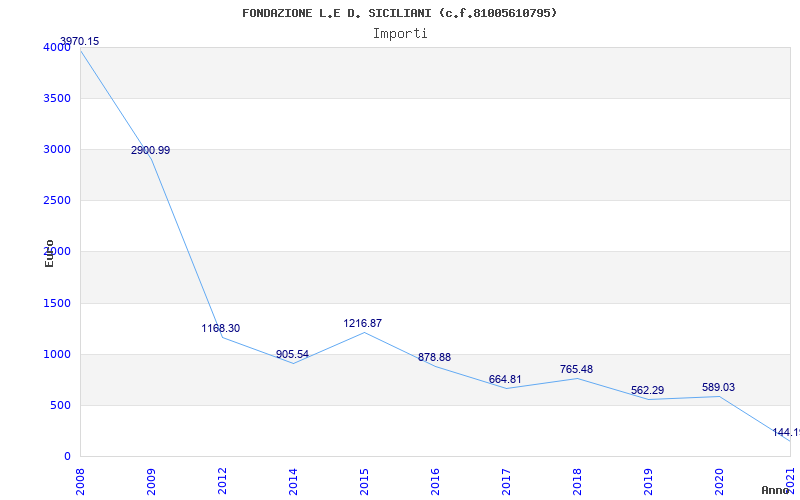Click the 664.81 data label
This screenshot has width=800, height=500.
click(505, 379)
